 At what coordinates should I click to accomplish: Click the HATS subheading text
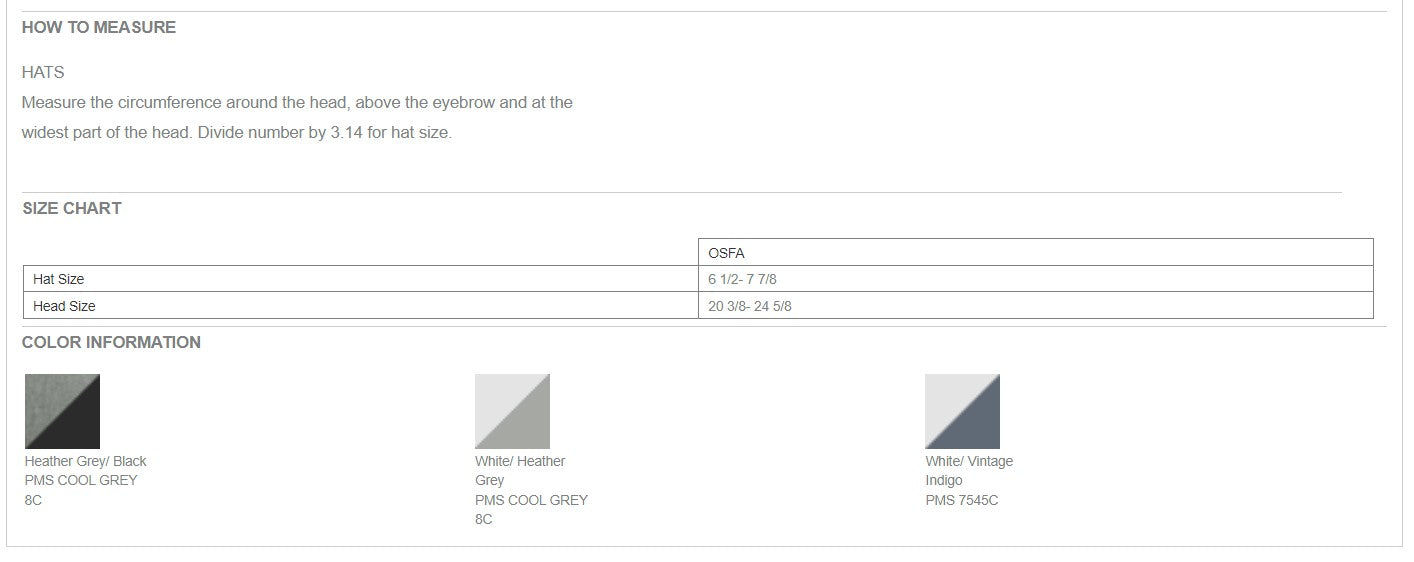[x=43, y=72]
